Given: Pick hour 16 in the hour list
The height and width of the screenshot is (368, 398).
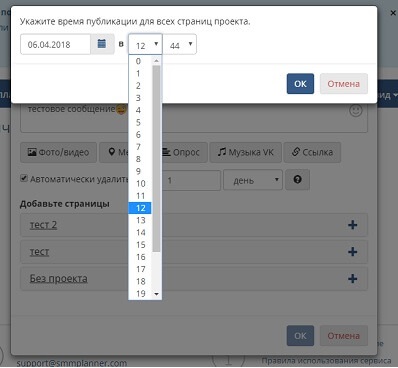Looking at the screenshot, I should coord(140,257).
